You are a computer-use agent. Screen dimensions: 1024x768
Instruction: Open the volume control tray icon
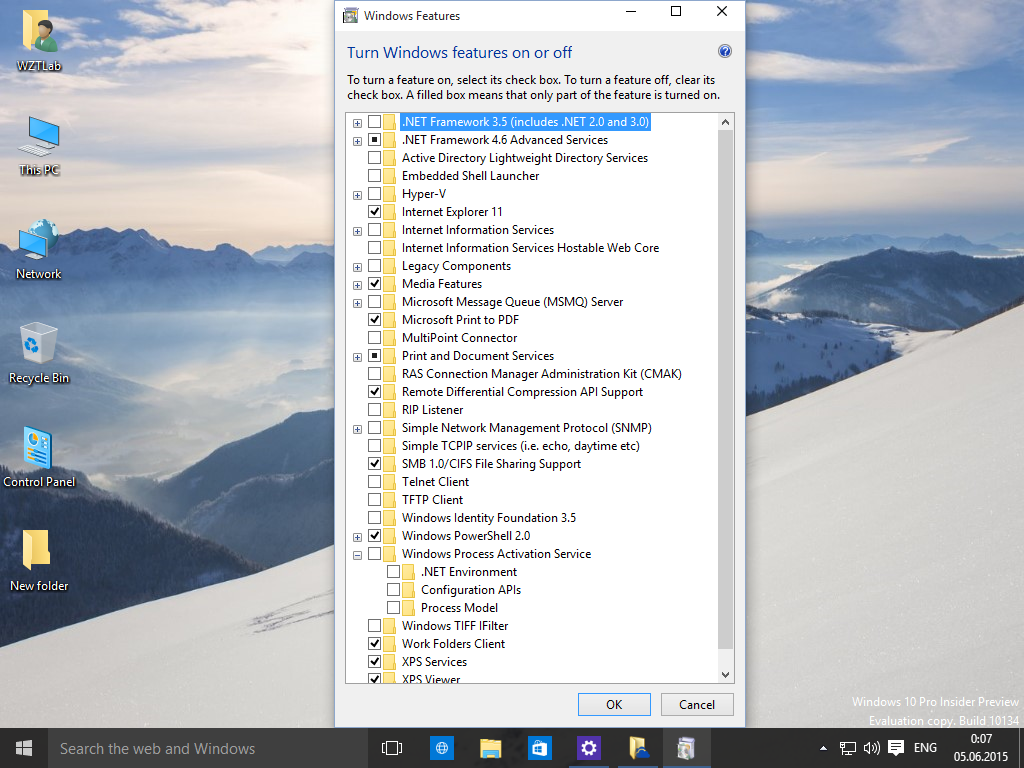pos(872,748)
